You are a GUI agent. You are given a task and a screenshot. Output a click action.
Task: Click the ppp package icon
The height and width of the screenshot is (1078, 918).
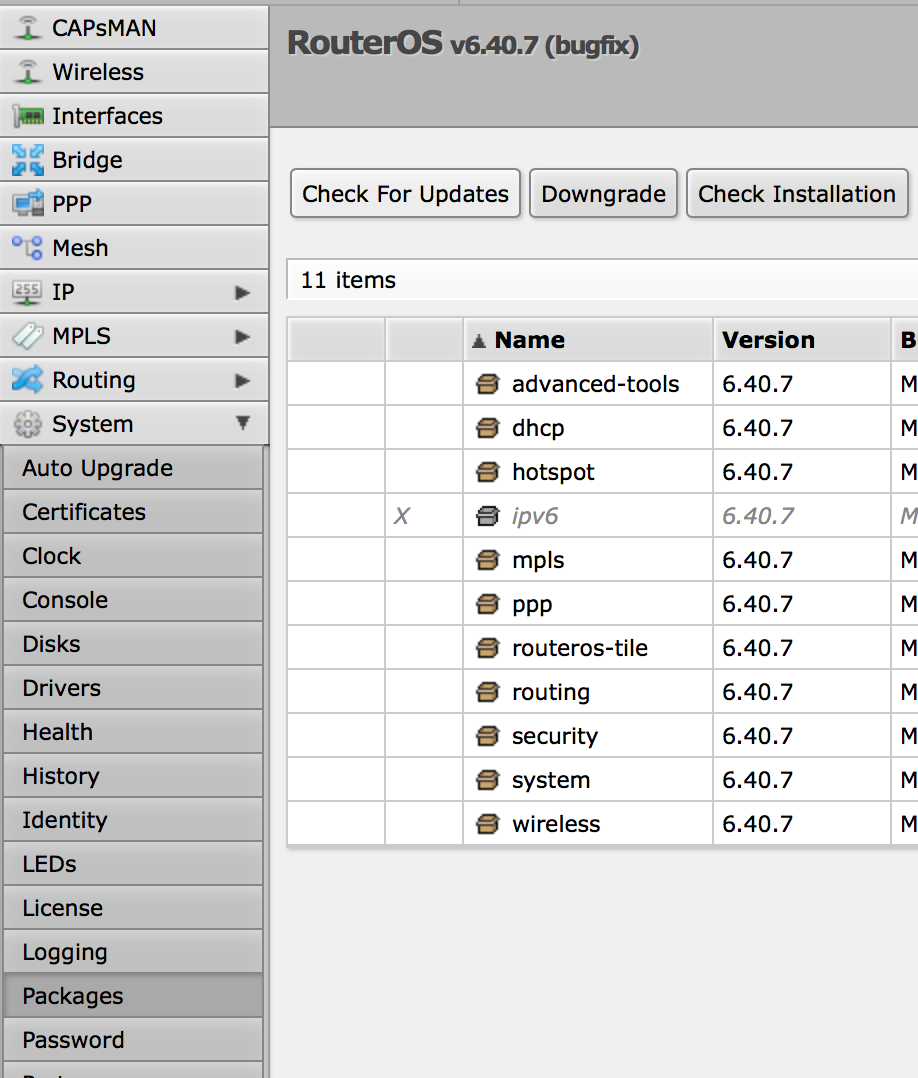point(488,604)
